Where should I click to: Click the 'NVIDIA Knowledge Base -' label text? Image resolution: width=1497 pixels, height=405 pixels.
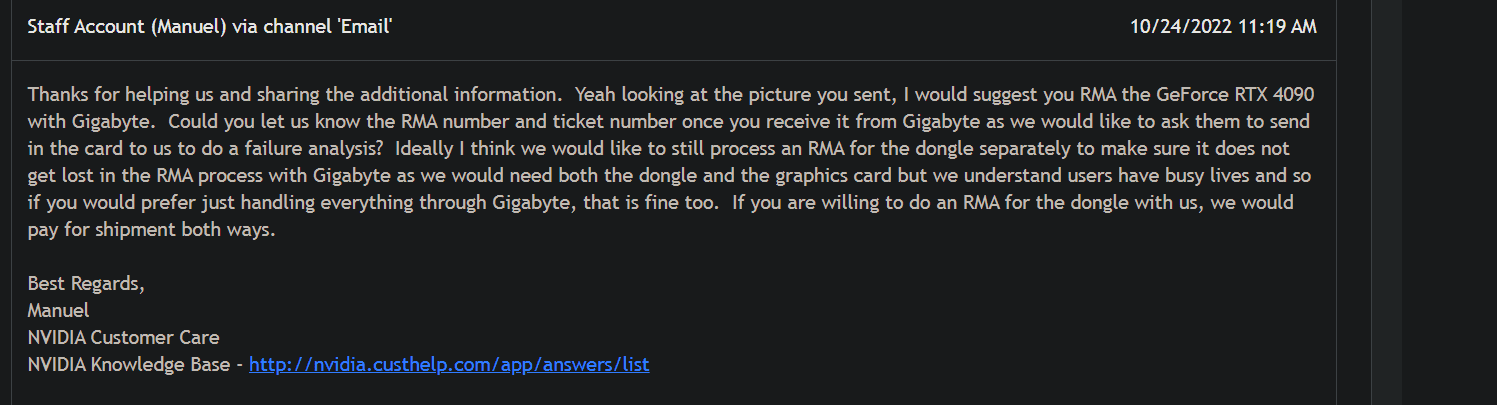point(135,365)
